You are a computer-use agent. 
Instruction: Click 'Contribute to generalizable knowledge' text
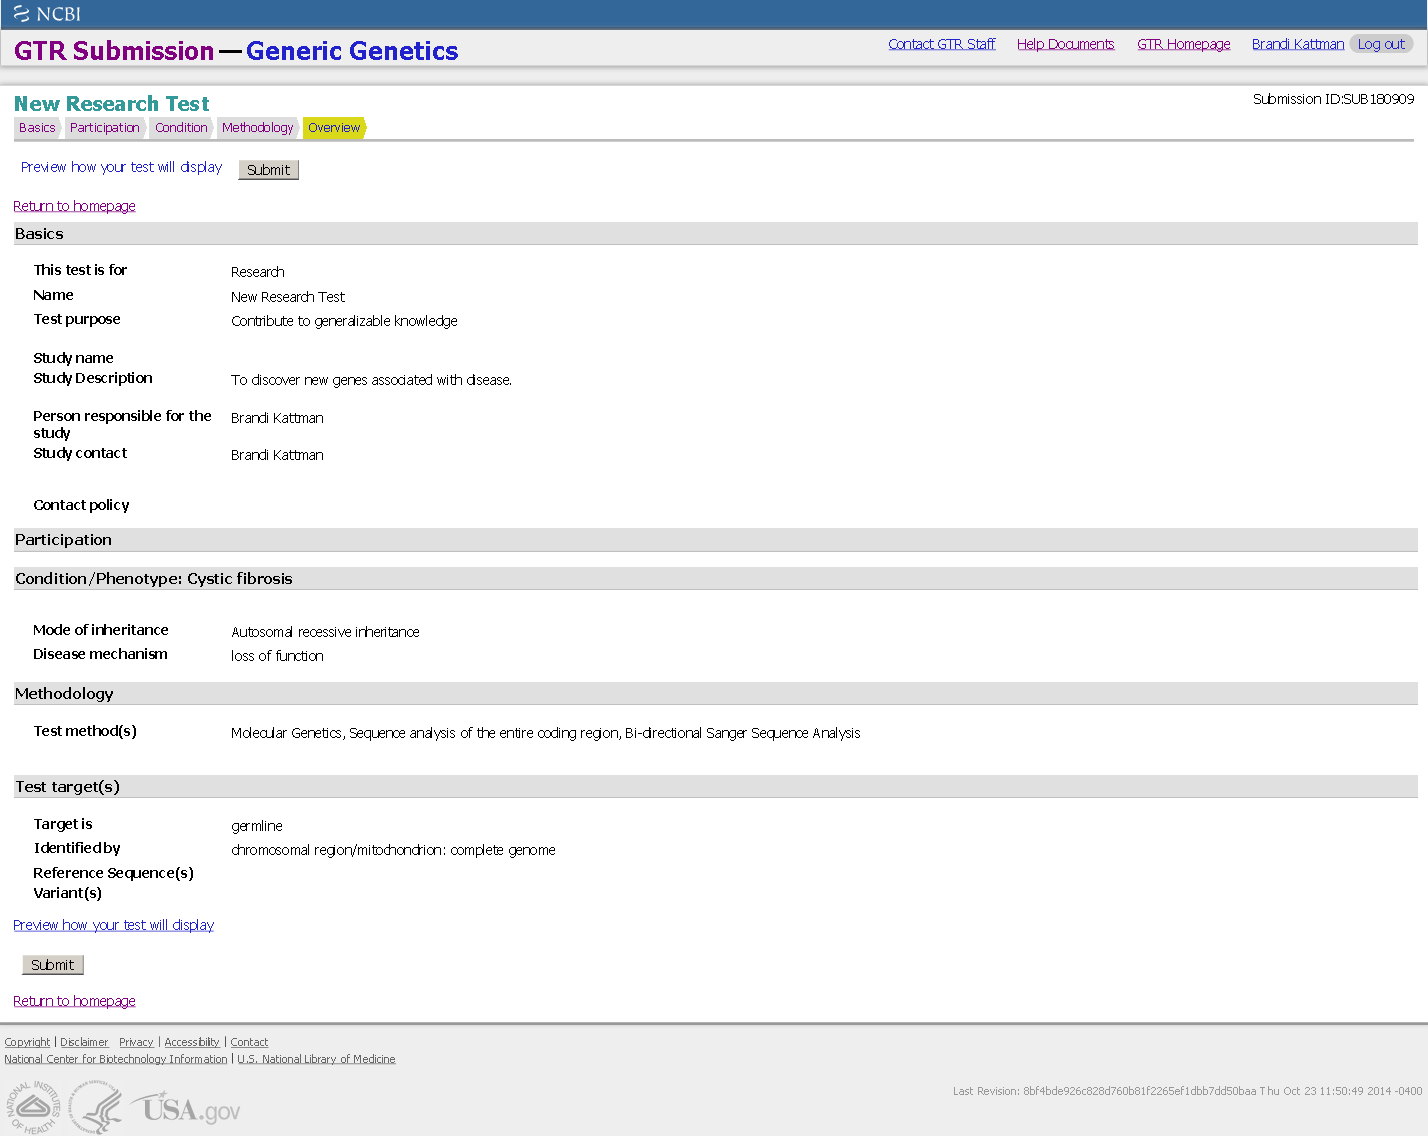coord(344,321)
